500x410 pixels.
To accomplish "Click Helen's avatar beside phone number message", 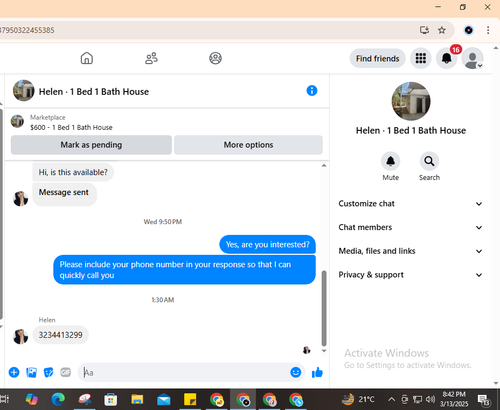I will pos(20,336).
